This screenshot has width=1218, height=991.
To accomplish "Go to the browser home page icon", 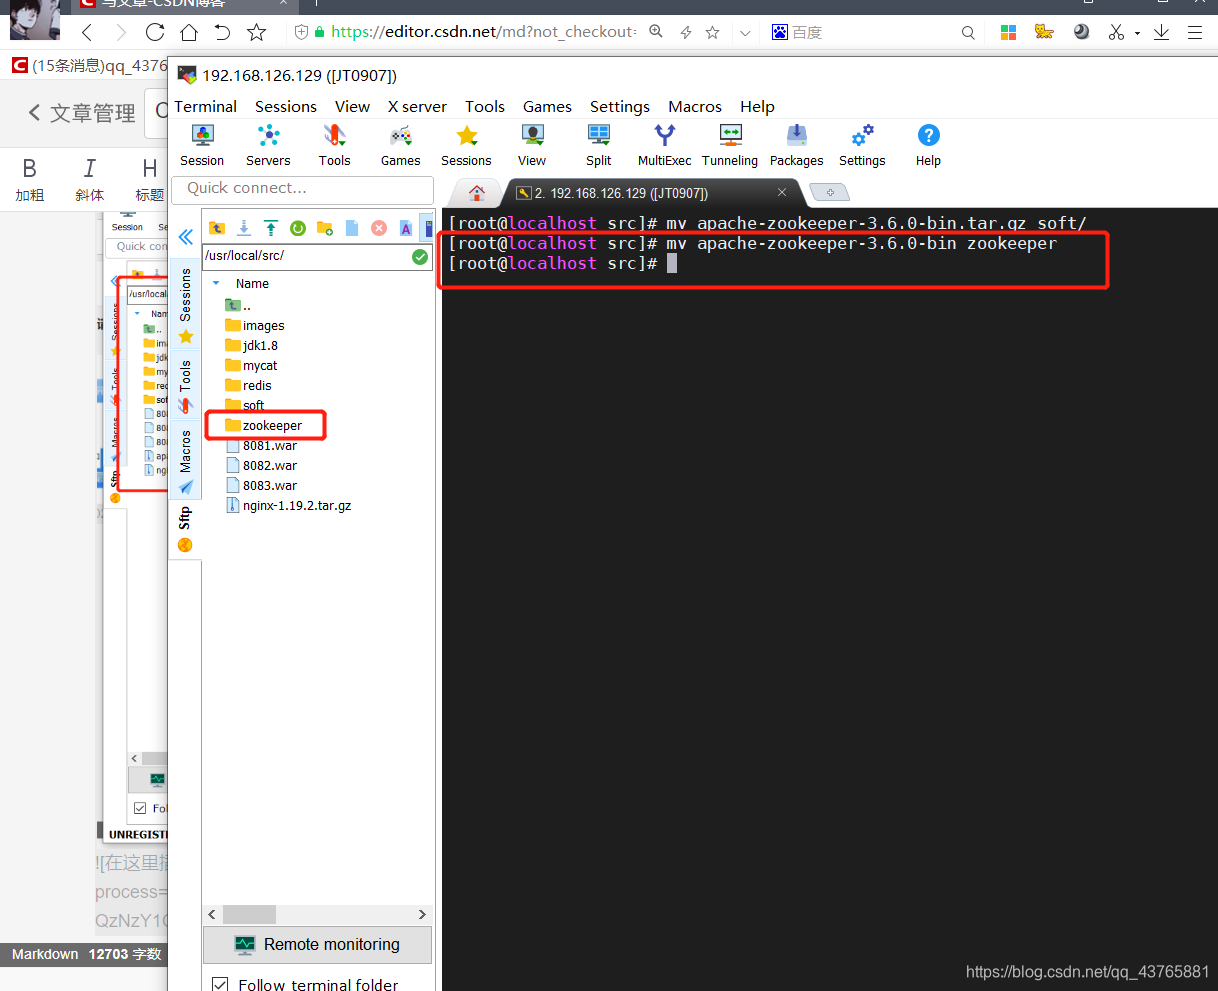I will click(188, 32).
